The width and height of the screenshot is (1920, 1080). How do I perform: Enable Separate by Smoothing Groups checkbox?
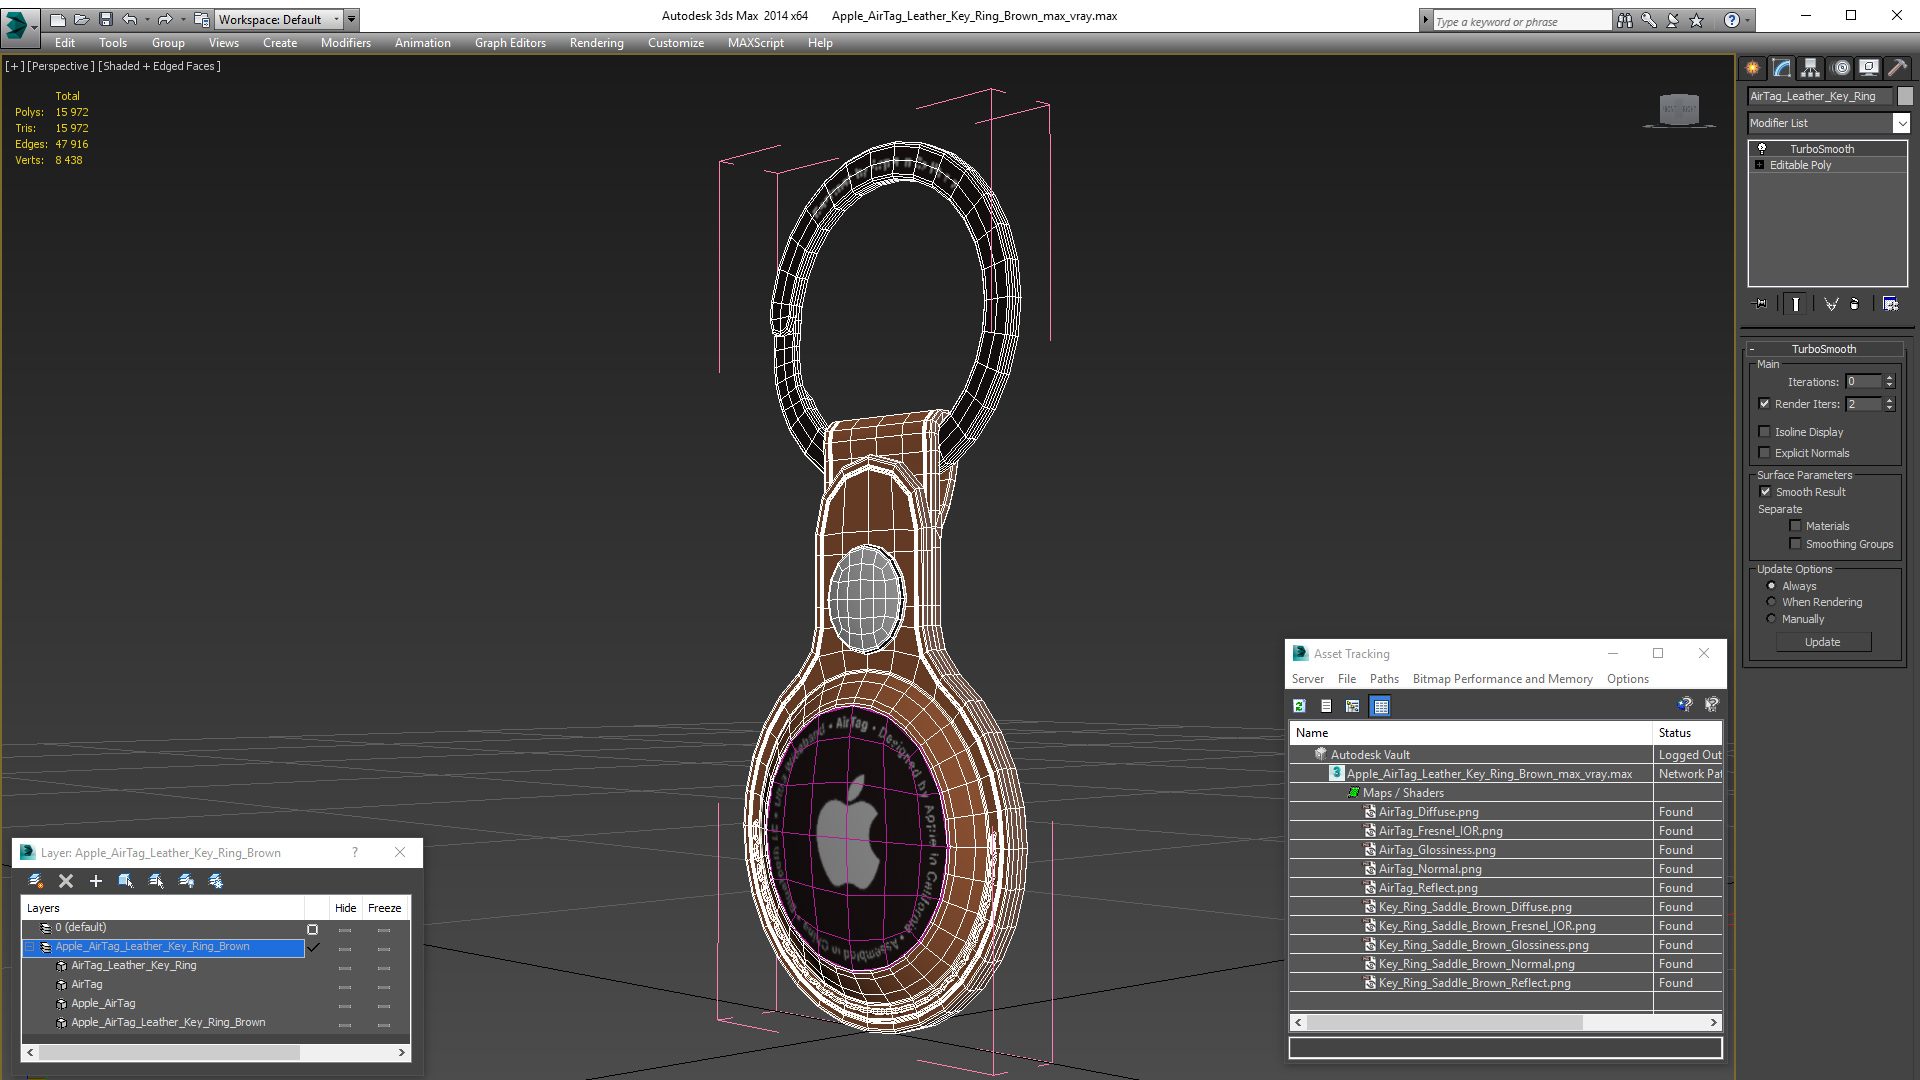click(x=1795, y=544)
